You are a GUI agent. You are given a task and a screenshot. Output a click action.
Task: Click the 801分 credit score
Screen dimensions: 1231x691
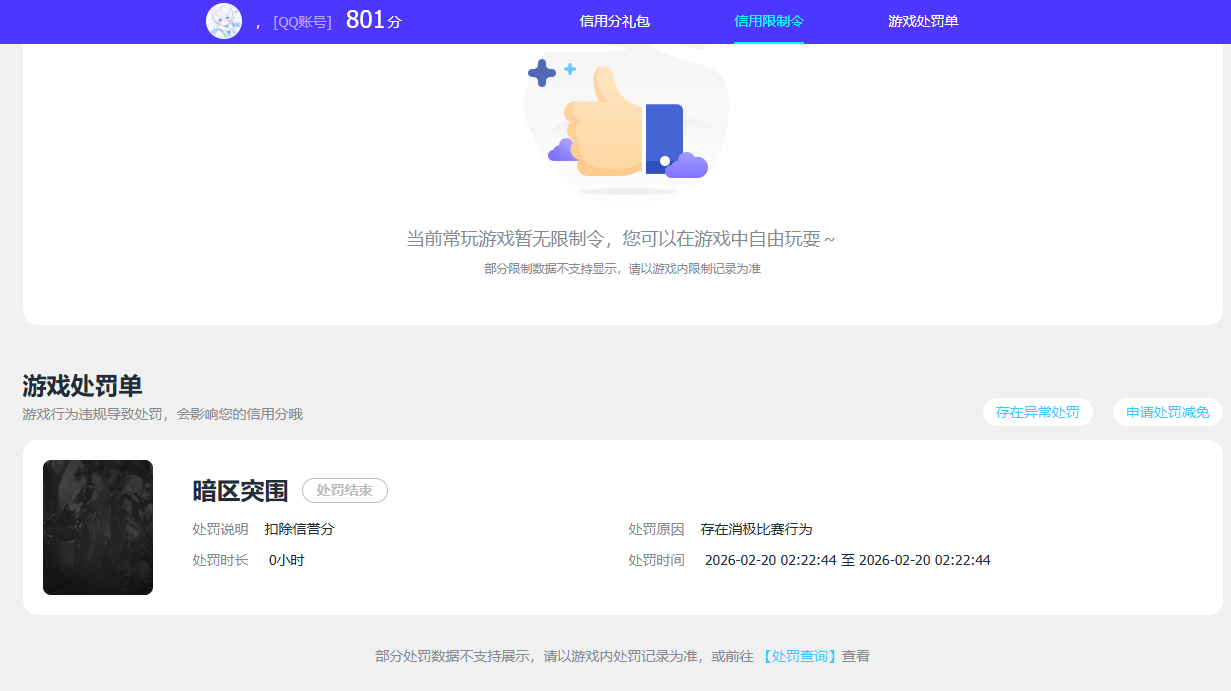click(373, 20)
